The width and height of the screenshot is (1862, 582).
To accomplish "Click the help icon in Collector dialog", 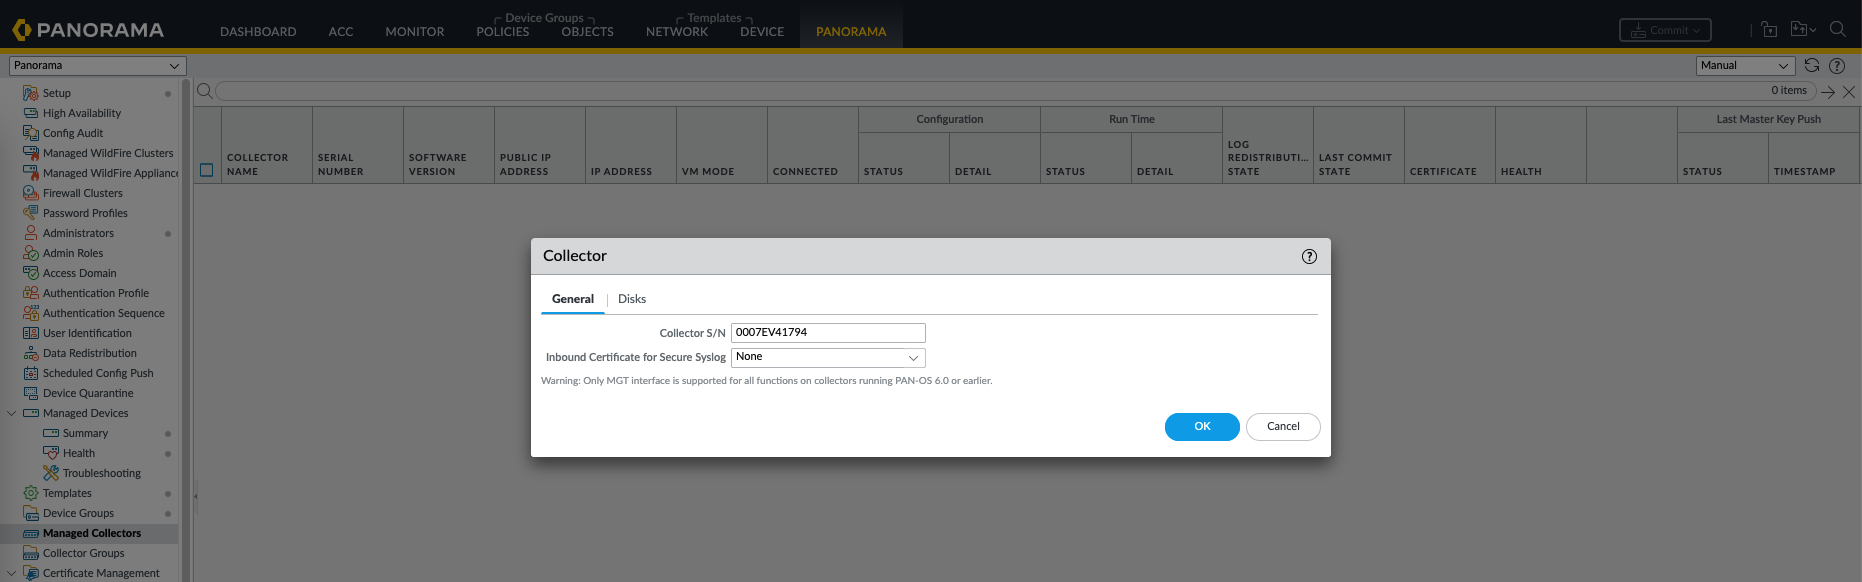I will point(1309,257).
